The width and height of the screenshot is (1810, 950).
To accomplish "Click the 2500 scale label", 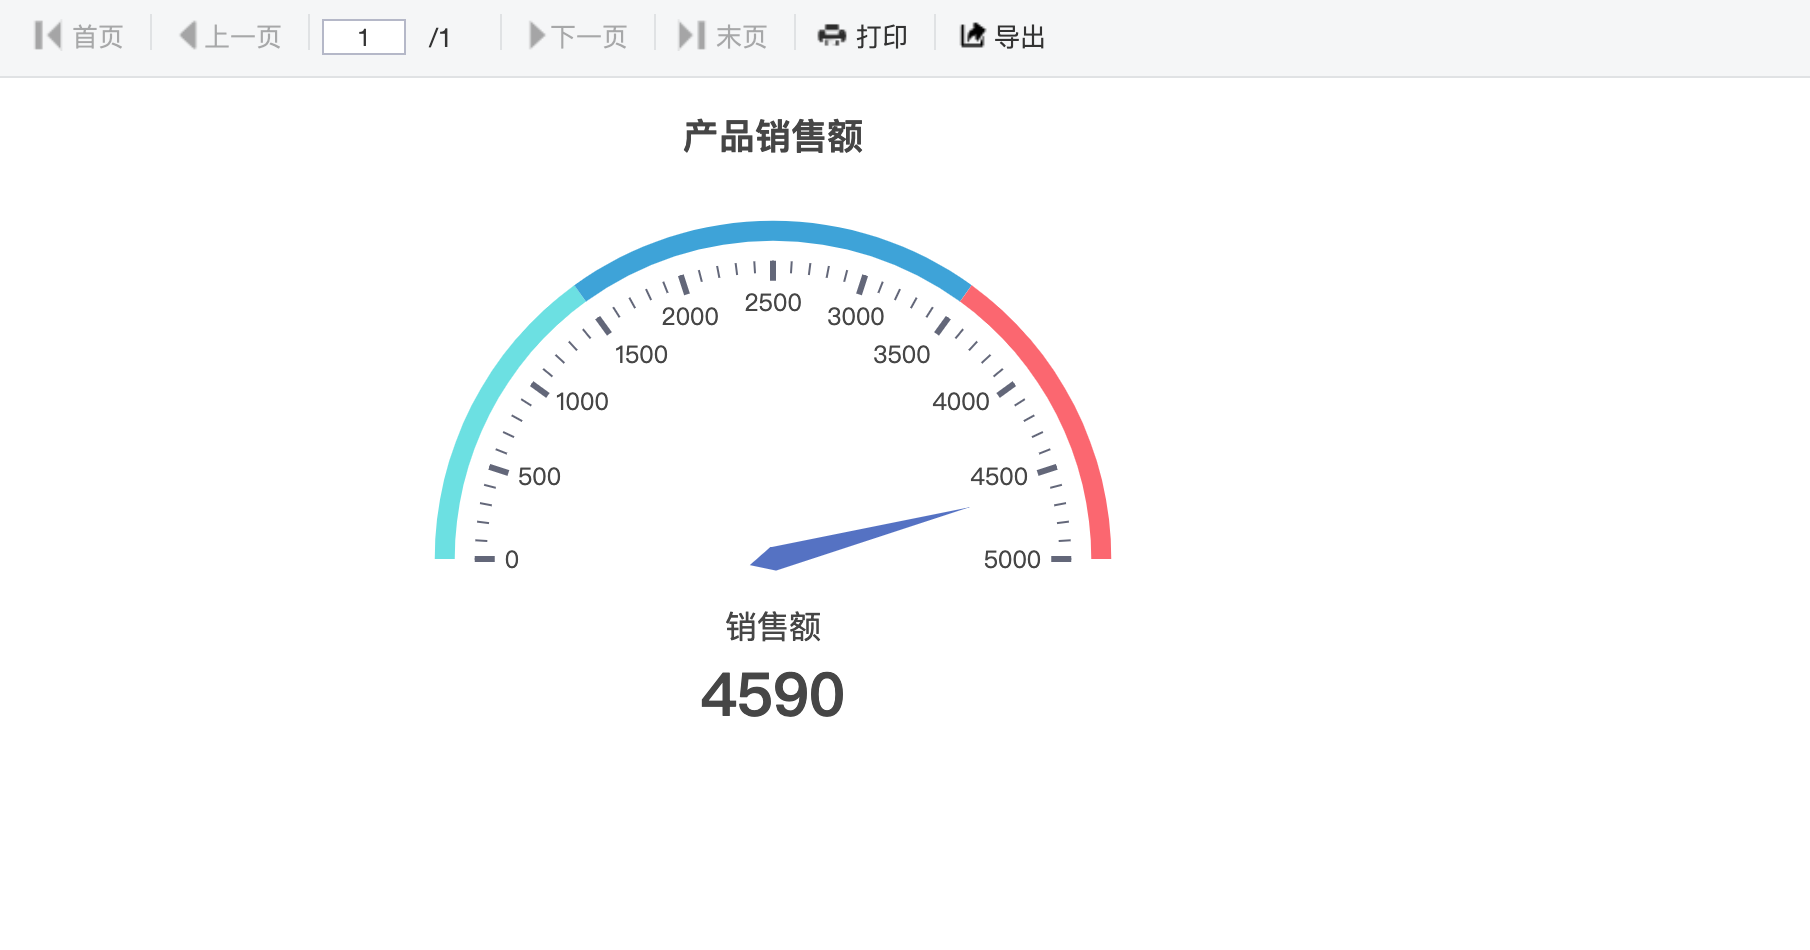I will coord(773,302).
